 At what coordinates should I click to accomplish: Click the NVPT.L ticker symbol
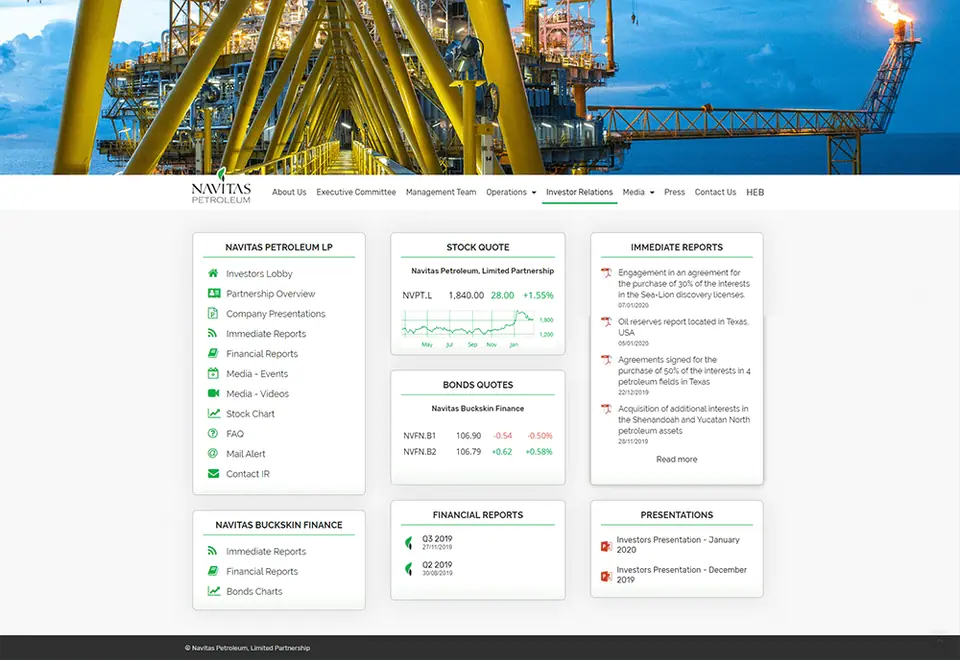tap(417, 295)
